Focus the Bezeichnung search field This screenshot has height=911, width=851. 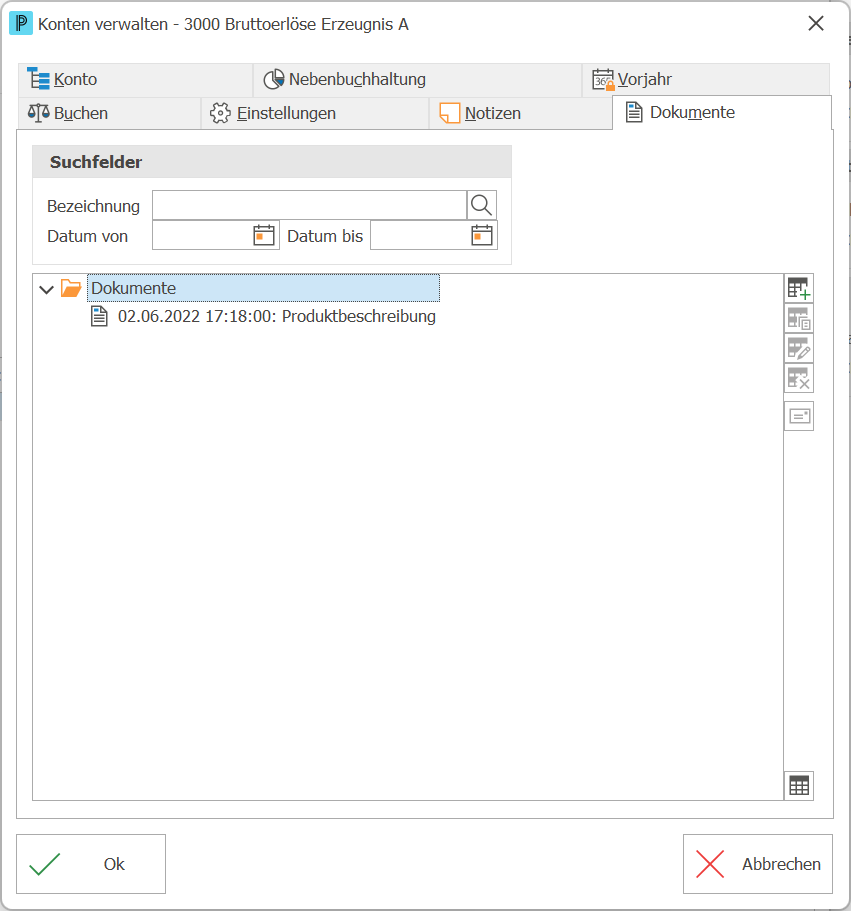(309, 205)
